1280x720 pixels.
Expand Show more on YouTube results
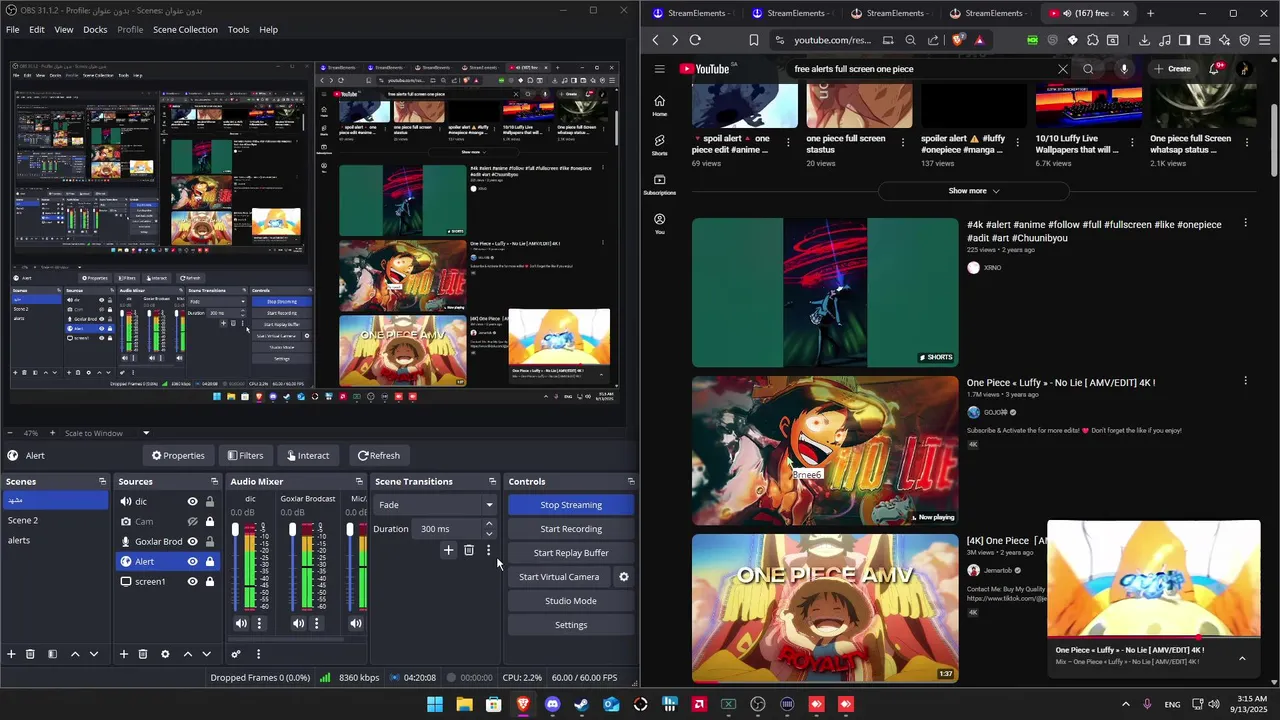973,190
